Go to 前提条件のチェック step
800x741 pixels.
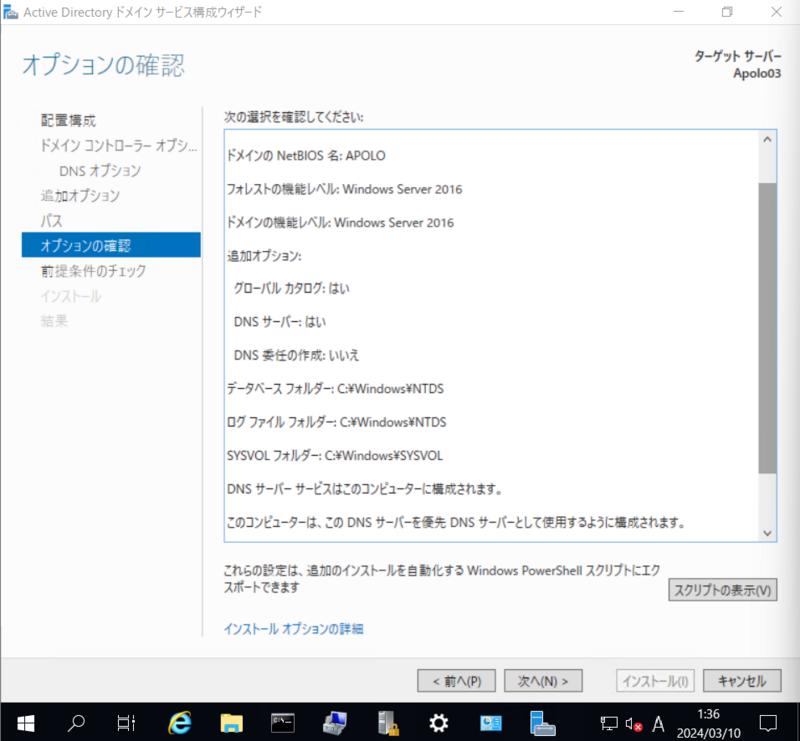(x=93, y=270)
